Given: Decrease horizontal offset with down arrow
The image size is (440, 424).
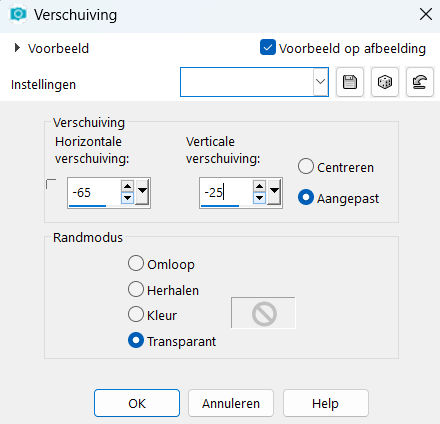Looking at the screenshot, I should [127, 198].
